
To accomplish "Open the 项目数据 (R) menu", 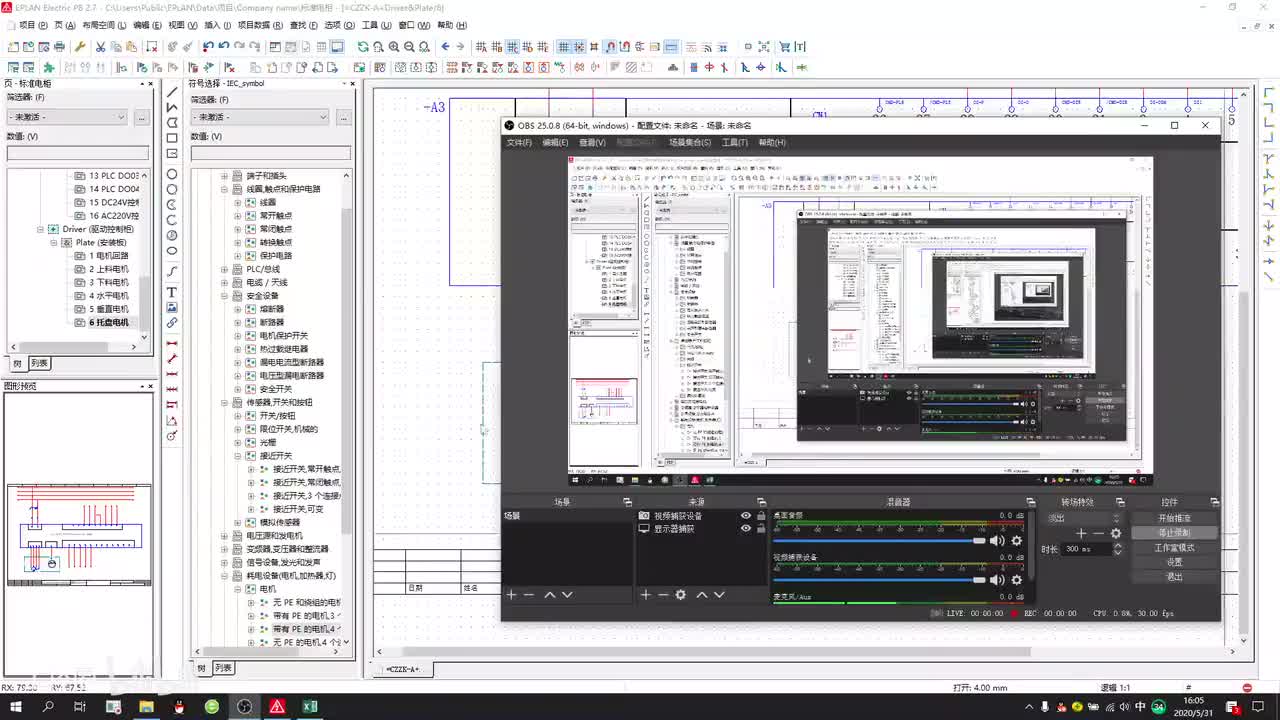I will [259, 25].
